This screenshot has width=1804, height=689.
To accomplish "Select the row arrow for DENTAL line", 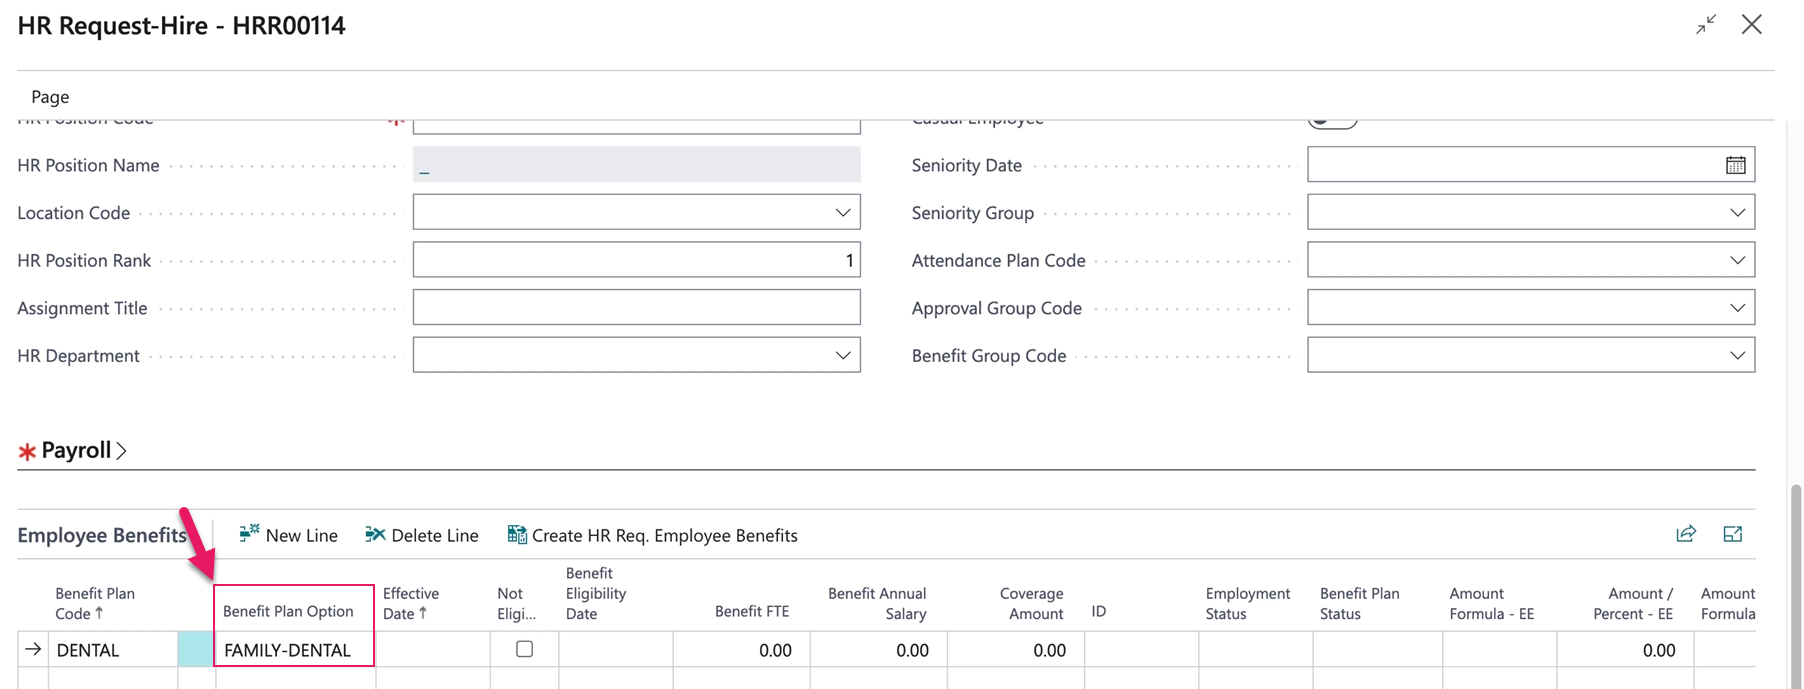I will 33,650.
